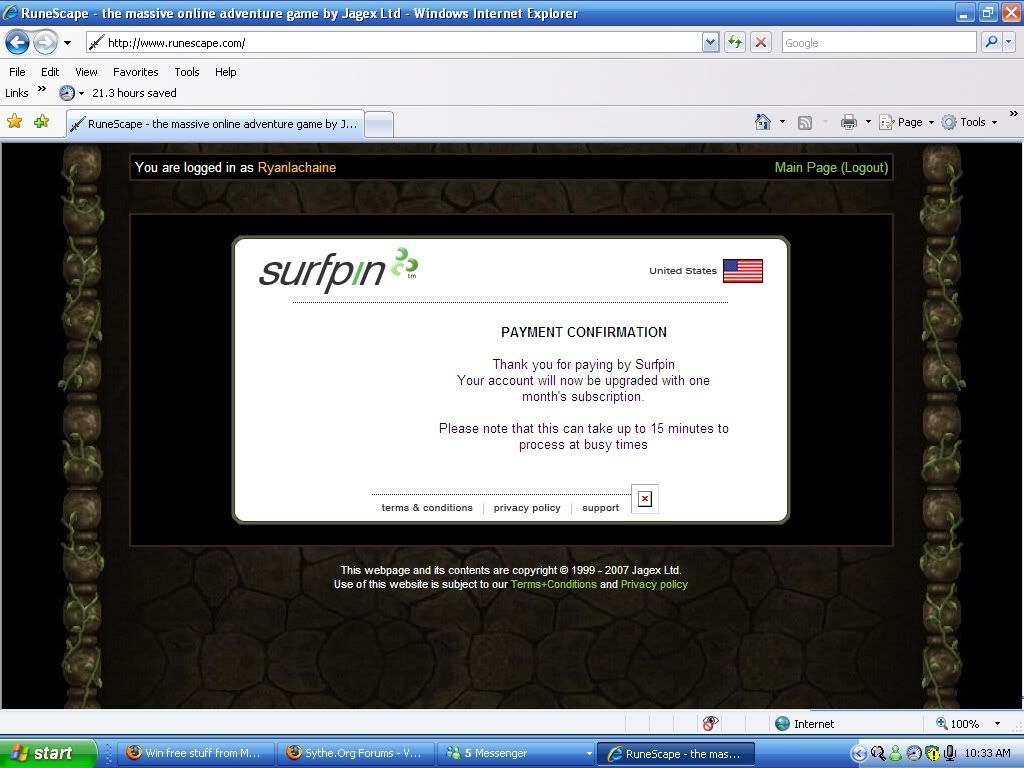1024x768 pixels.
Task: Open the speed gauge toolbar dropdown arrow
Action: (81, 93)
